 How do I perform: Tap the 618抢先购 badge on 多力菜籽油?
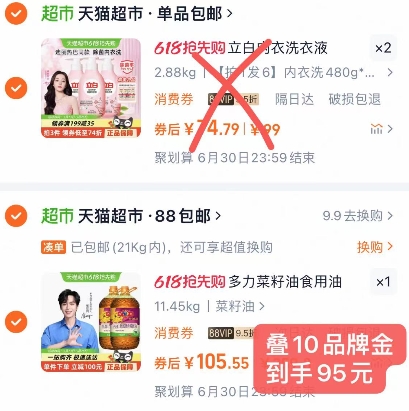click(190, 282)
